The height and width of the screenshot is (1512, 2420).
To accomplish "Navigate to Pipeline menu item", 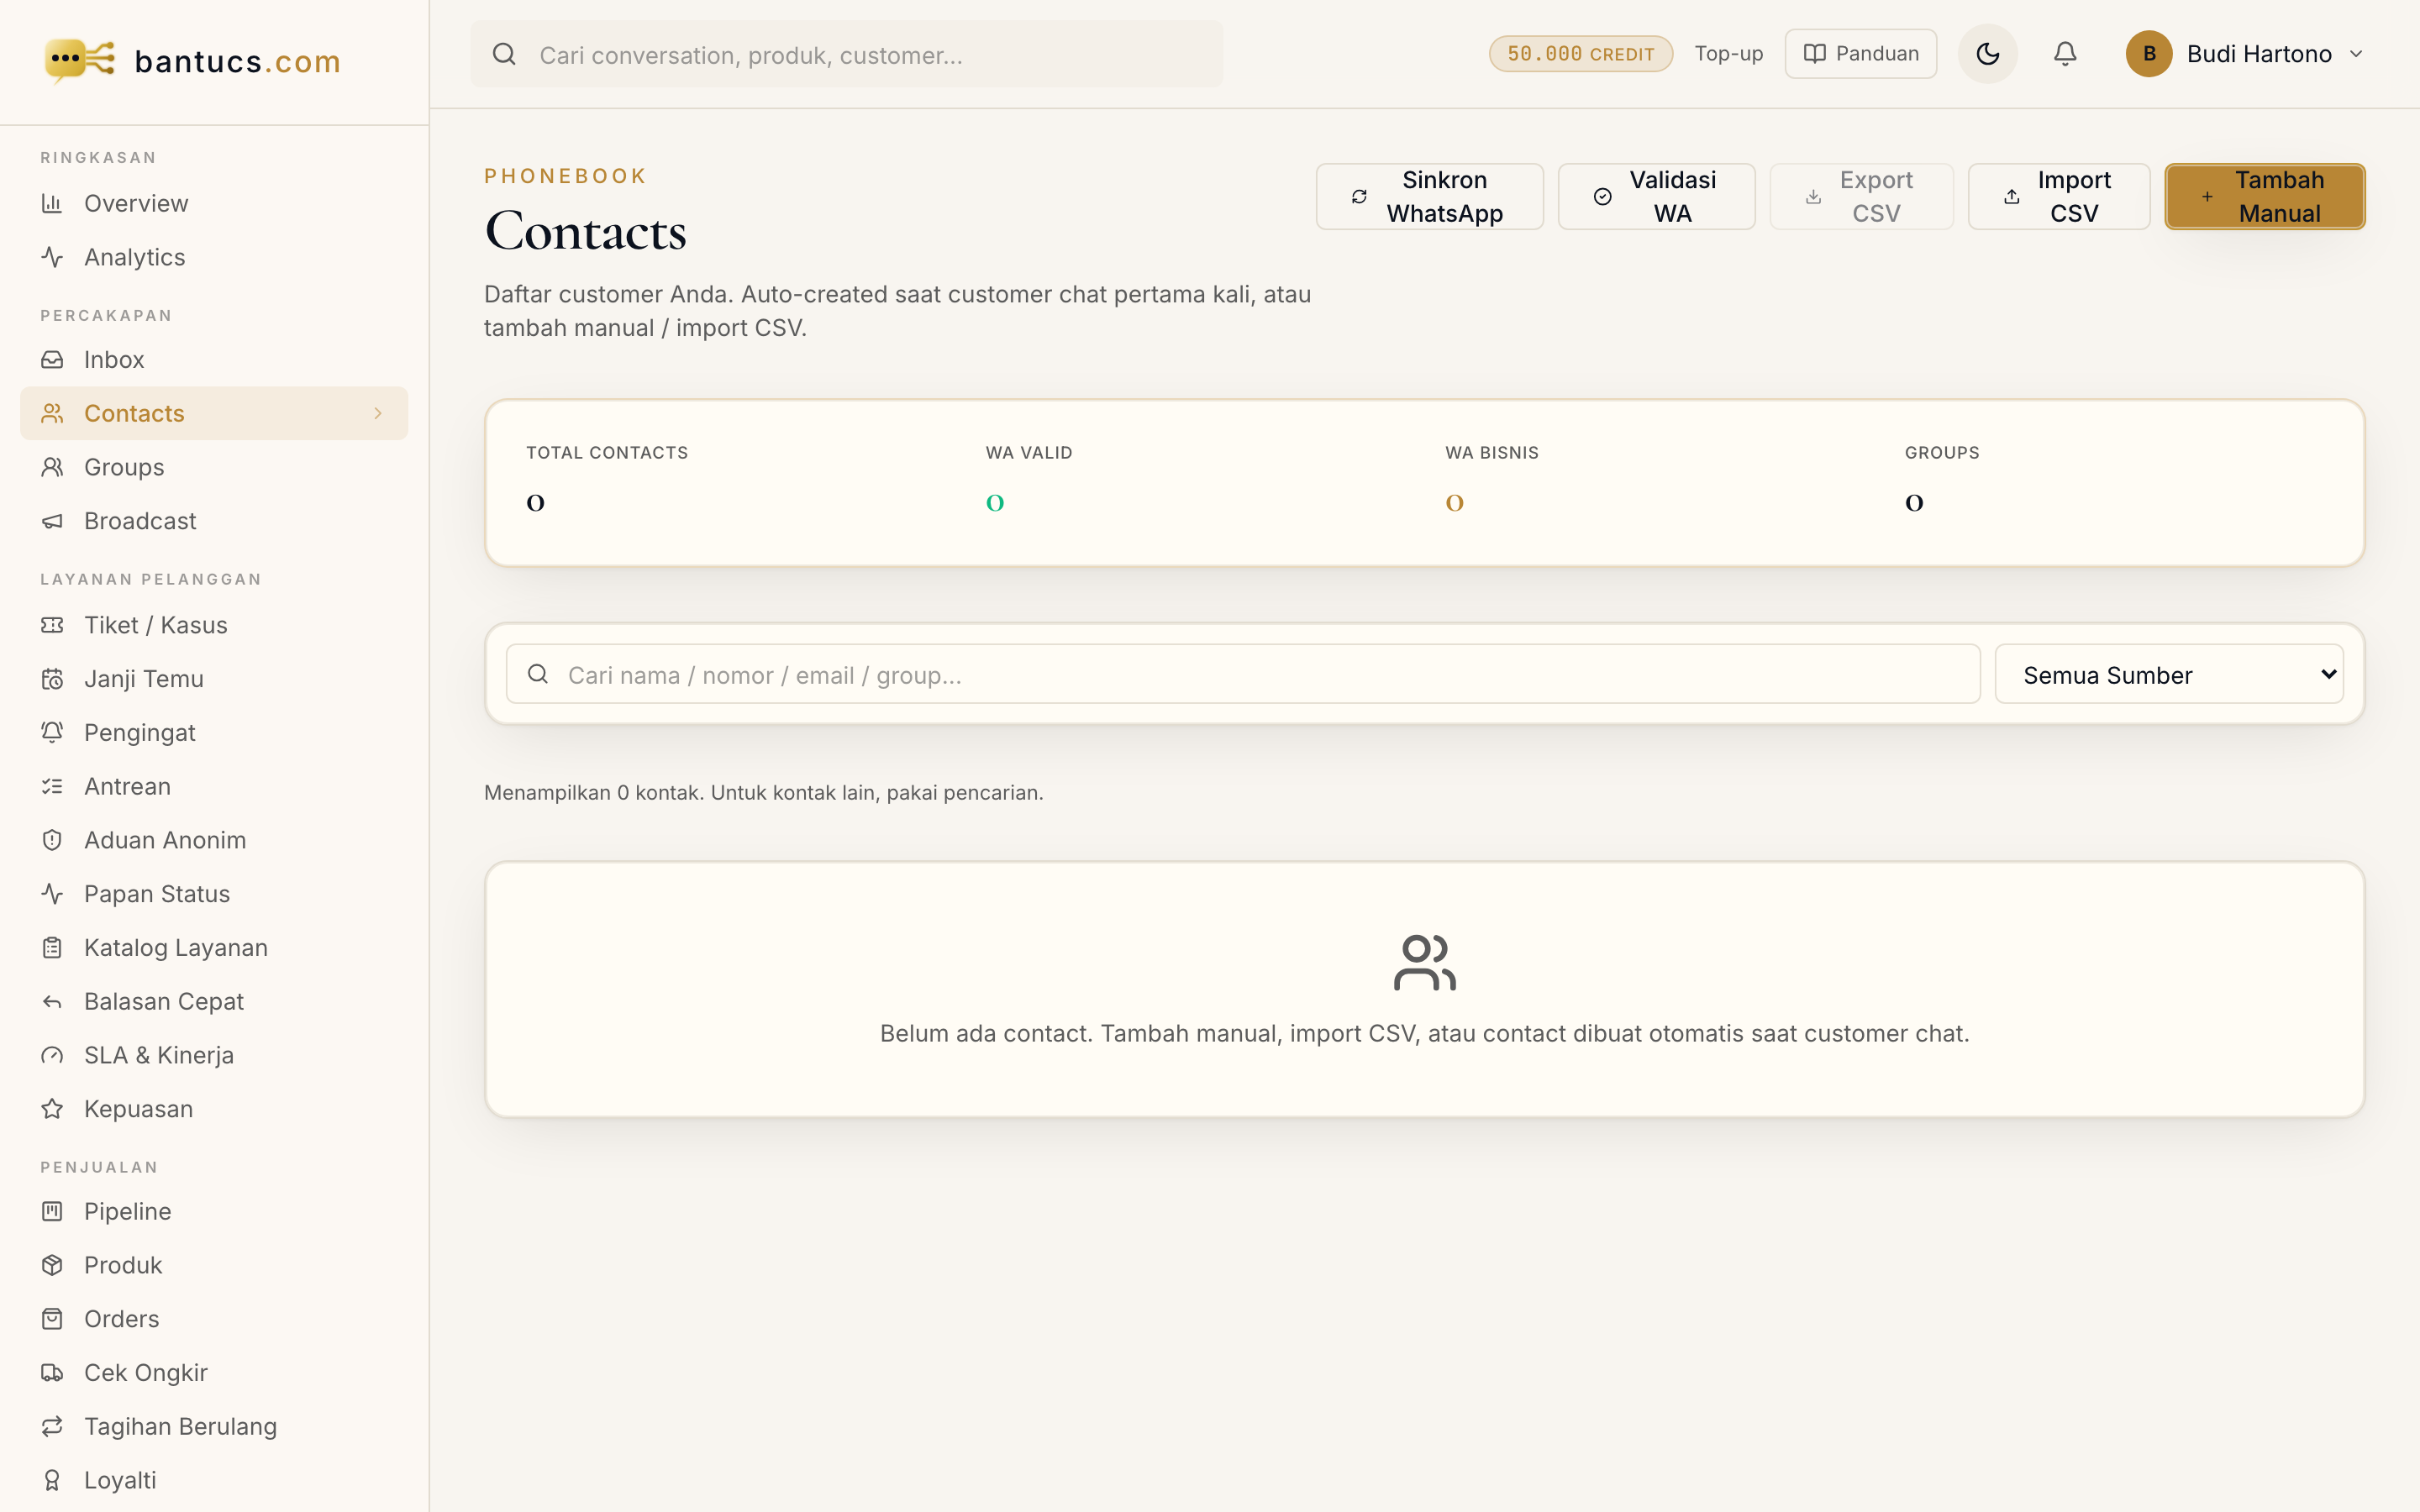I will pyautogui.click(x=214, y=1212).
